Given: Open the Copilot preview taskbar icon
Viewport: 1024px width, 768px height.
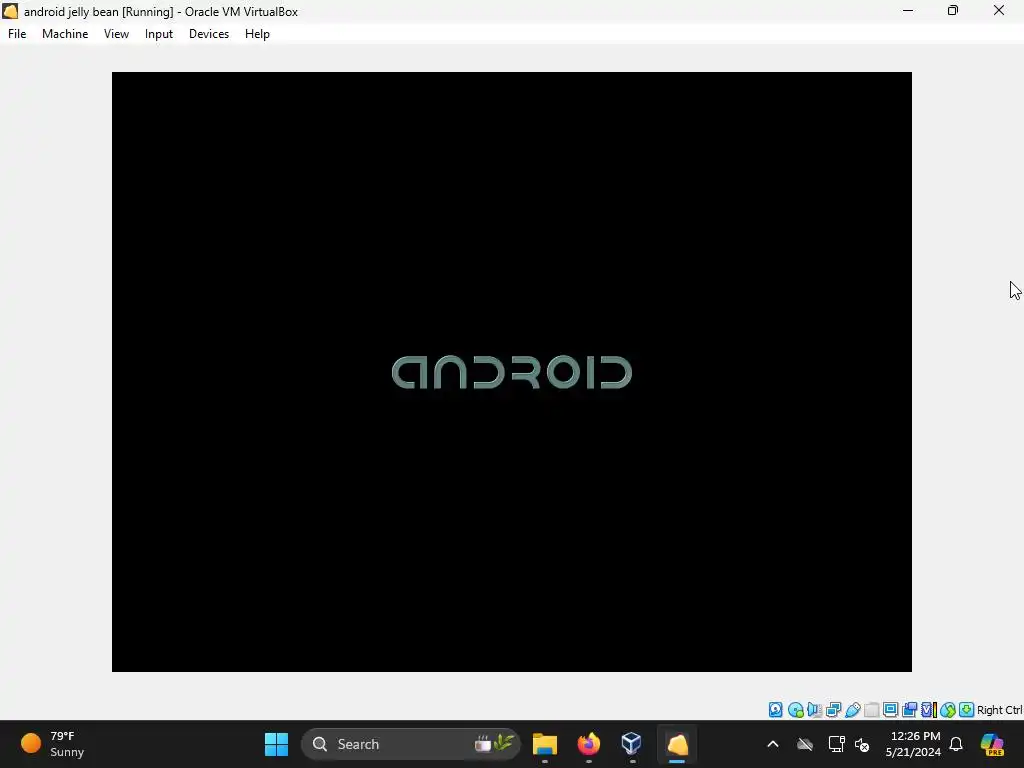Looking at the screenshot, I should point(992,744).
